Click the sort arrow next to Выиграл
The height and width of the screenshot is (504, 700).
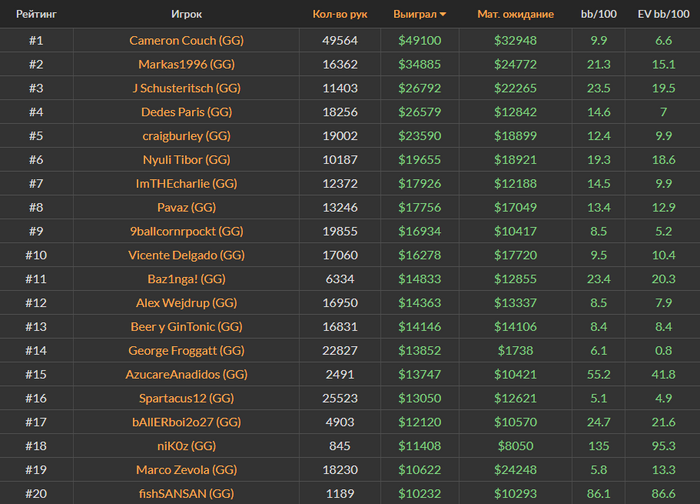click(x=443, y=15)
